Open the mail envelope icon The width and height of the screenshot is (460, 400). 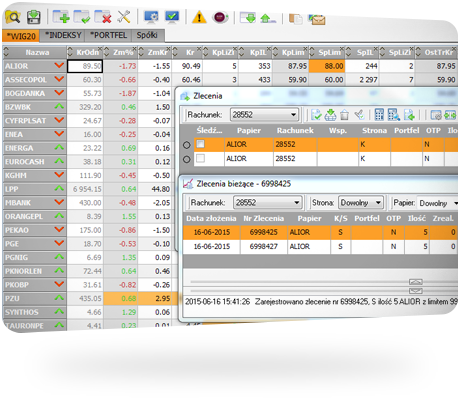tap(317, 20)
